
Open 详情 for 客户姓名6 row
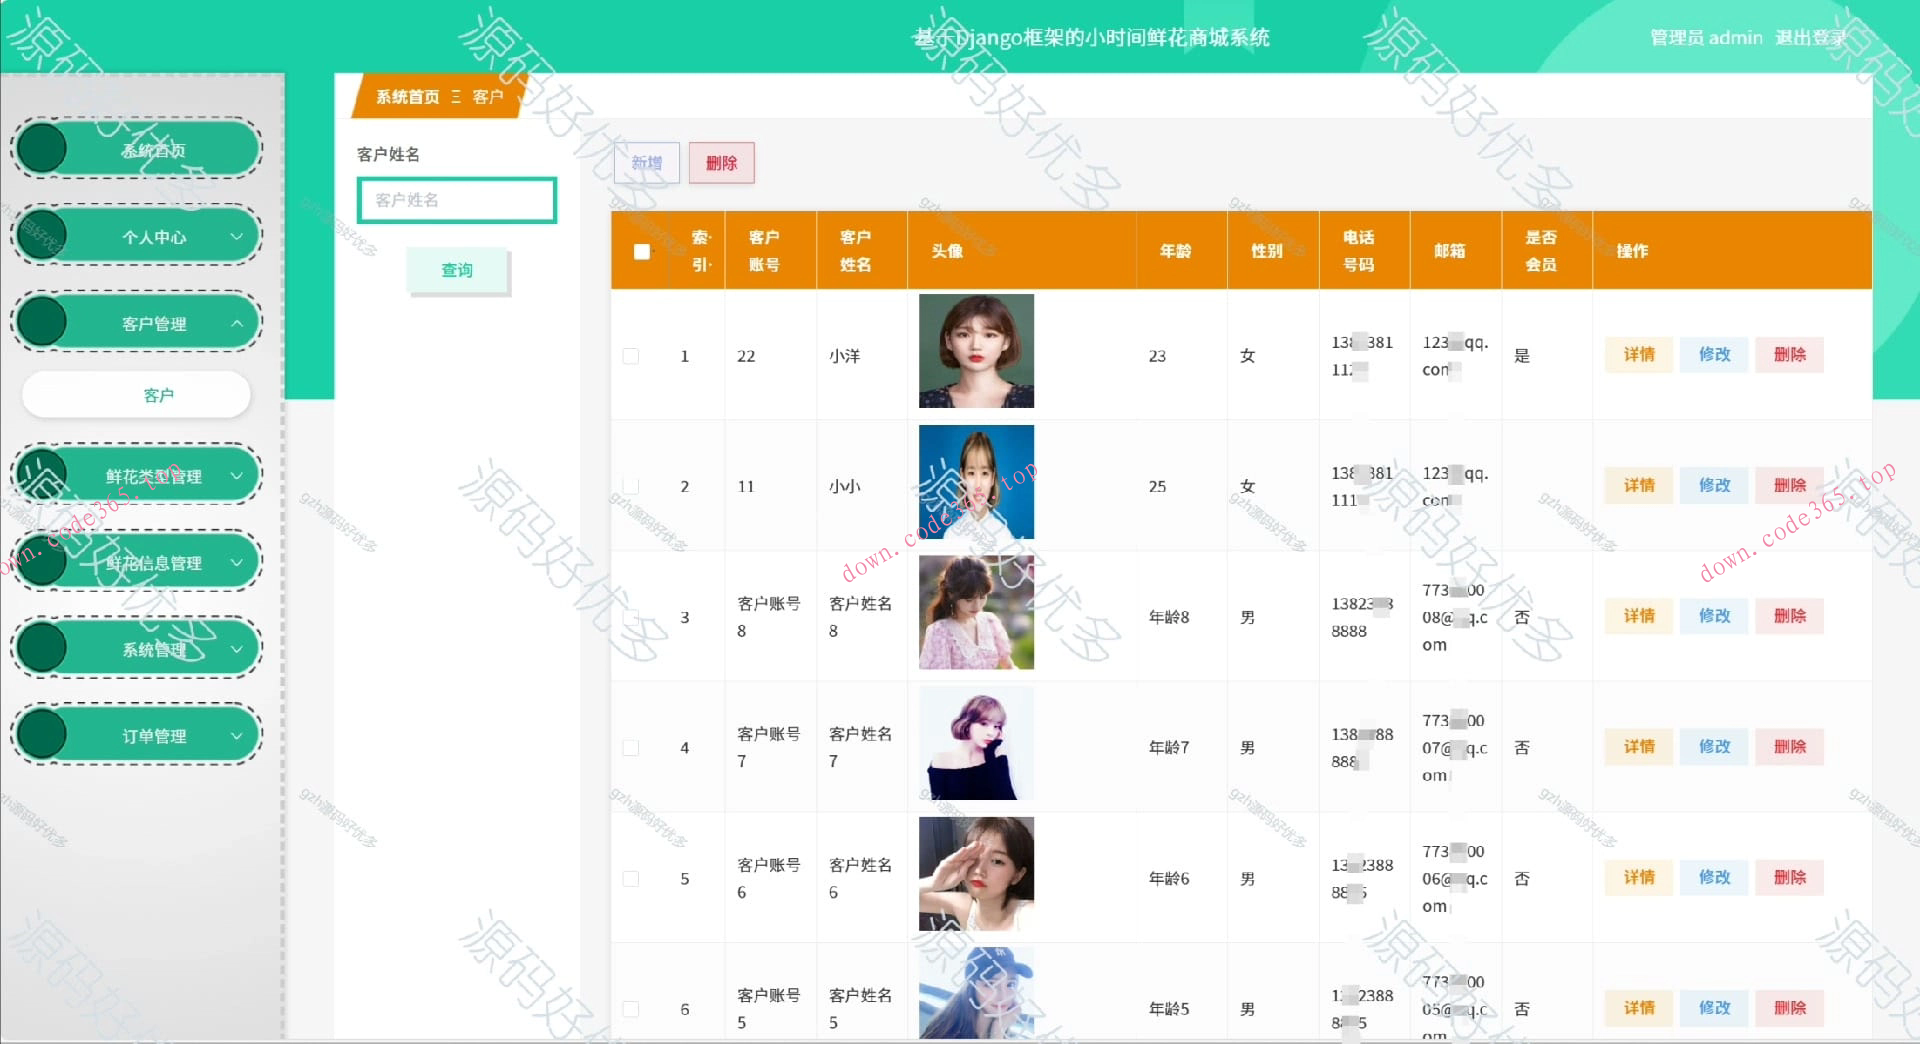pyautogui.click(x=1639, y=877)
